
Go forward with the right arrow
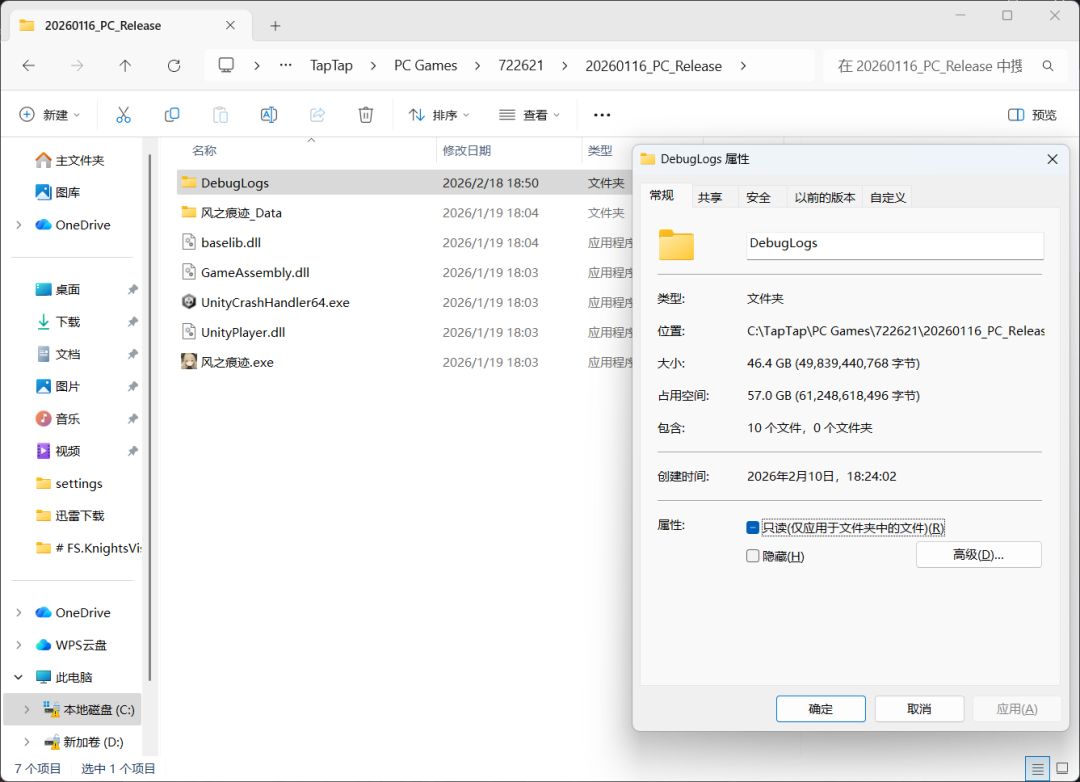(x=76, y=65)
